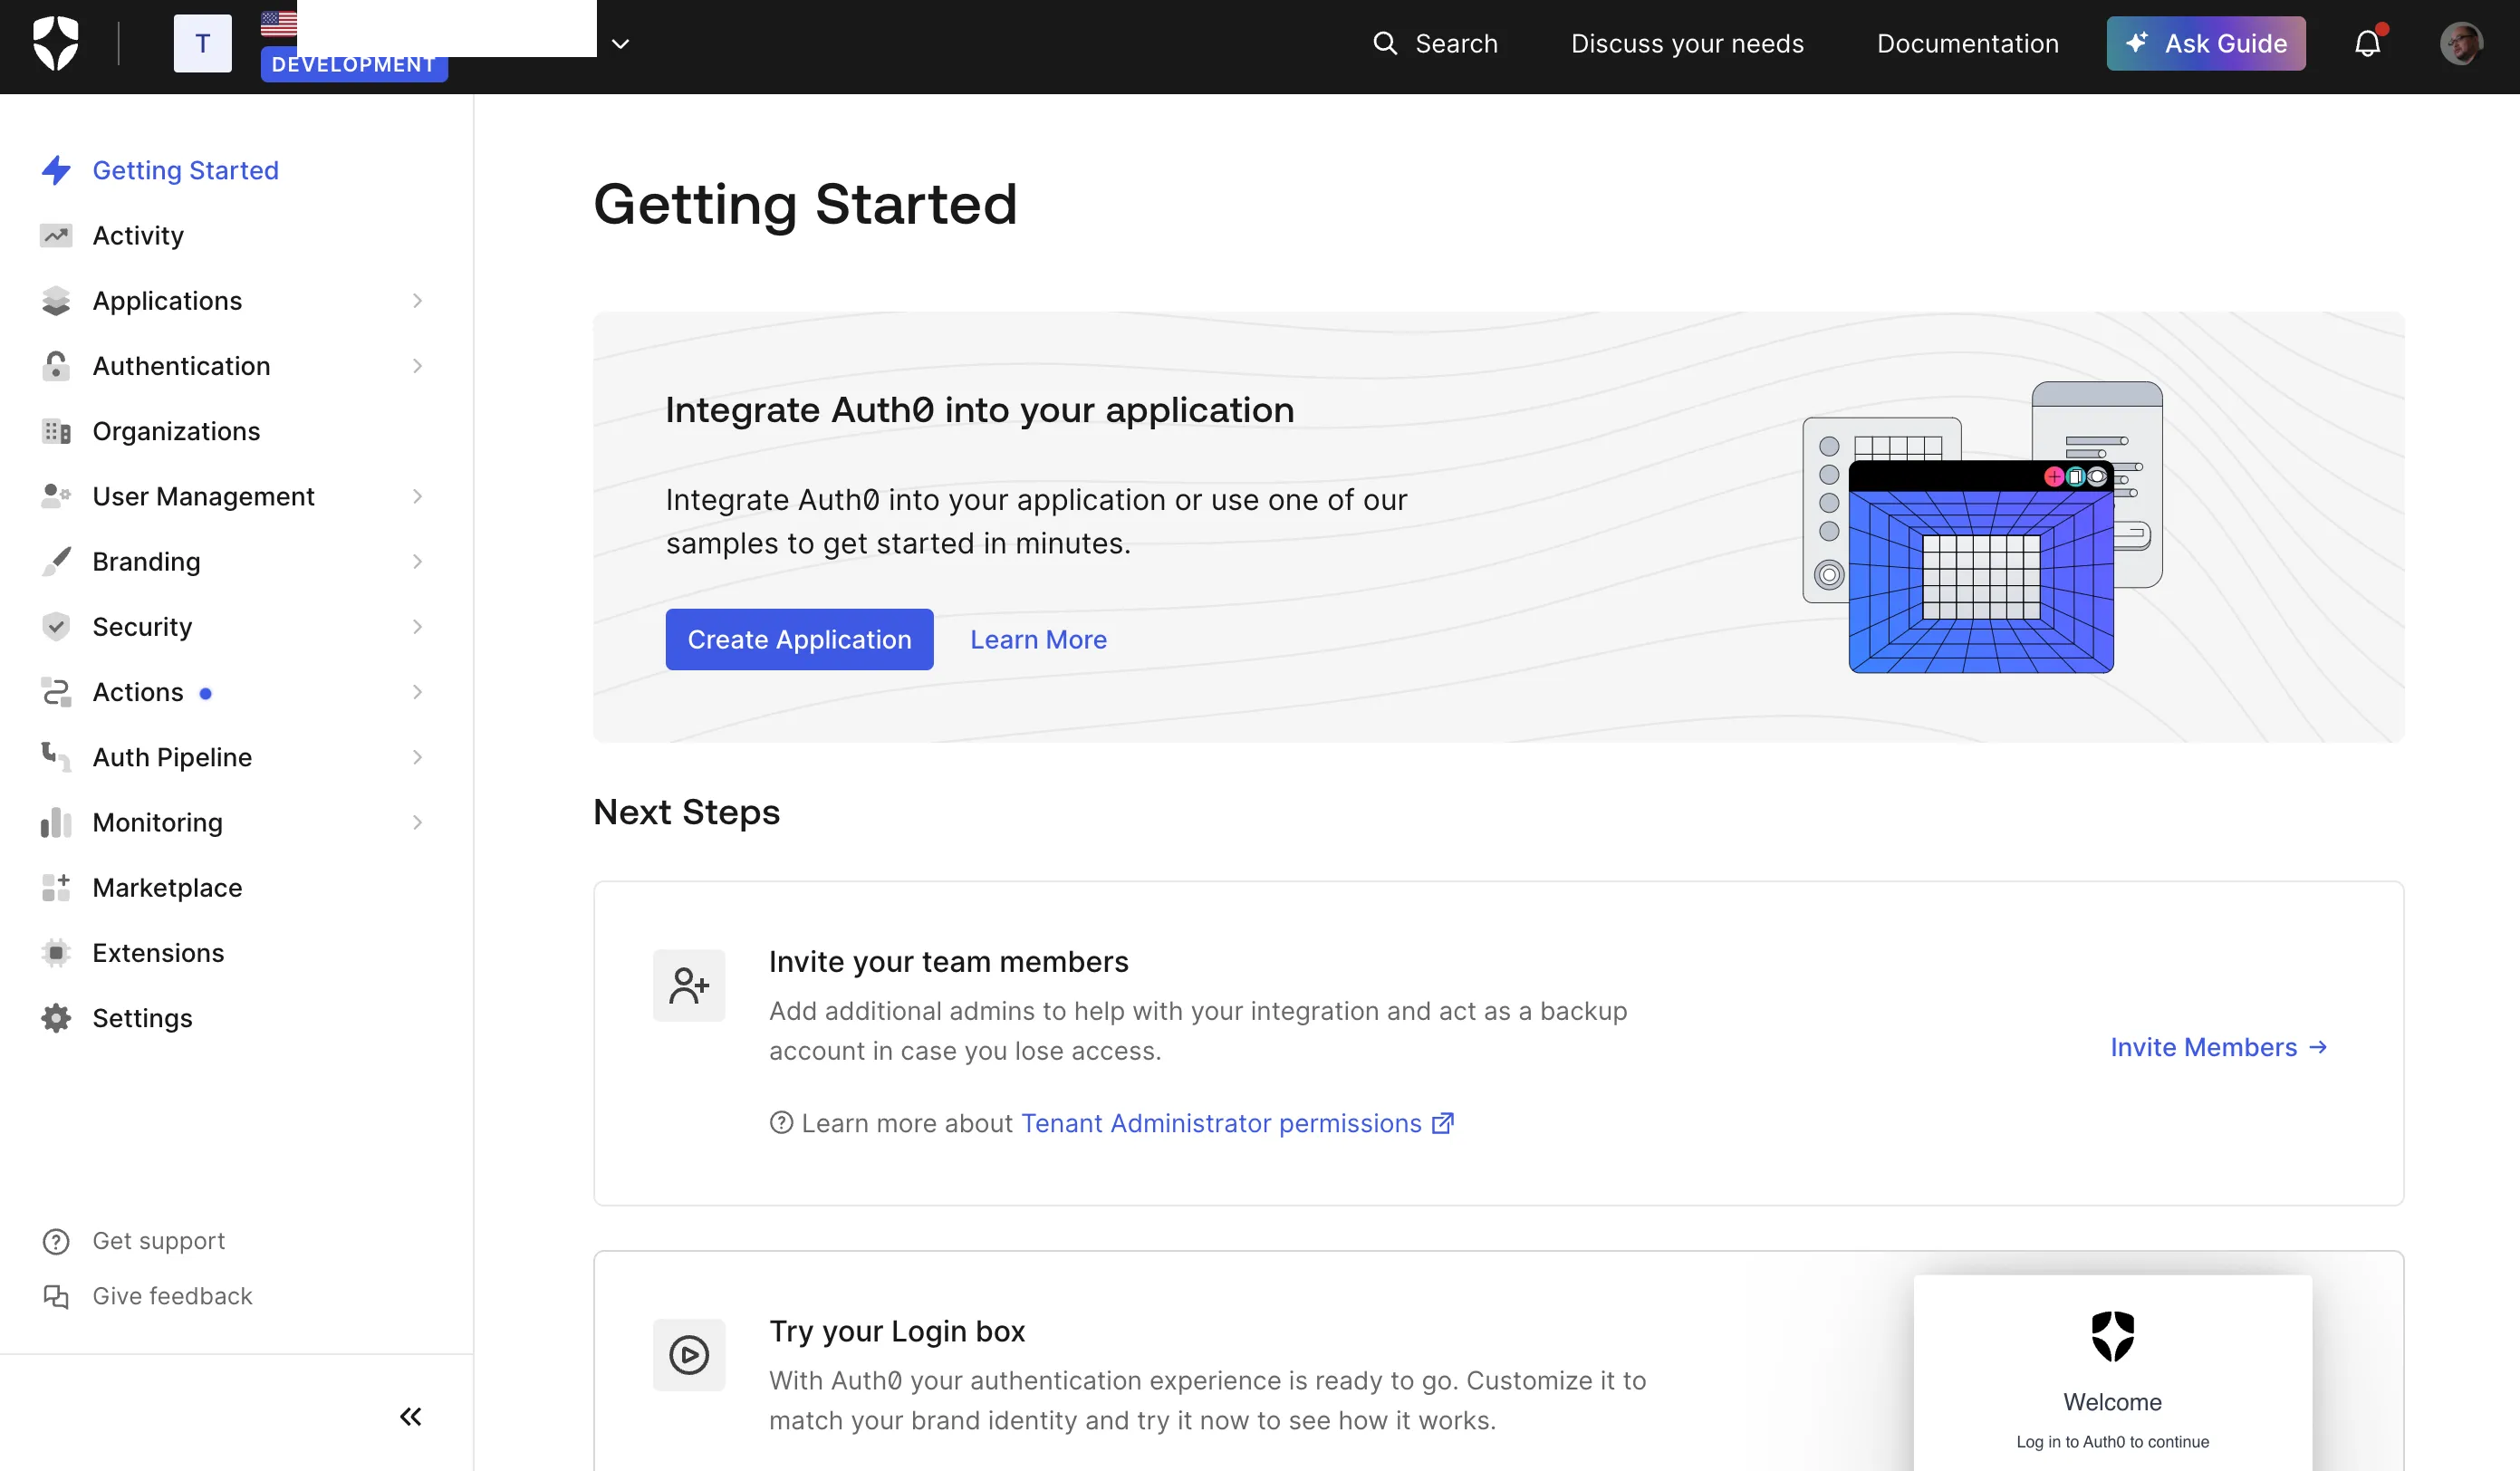Click the Marketplace grid icon
The height and width of the screenshot is (1471, 2520).
pyautogui.click(x=56, y=888)
